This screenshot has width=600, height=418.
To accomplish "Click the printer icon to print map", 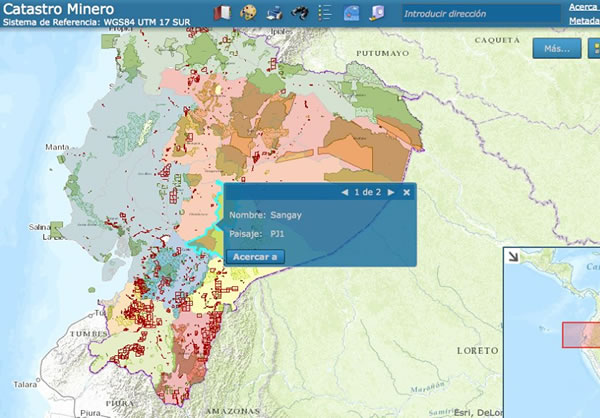I will click(275, 13).
